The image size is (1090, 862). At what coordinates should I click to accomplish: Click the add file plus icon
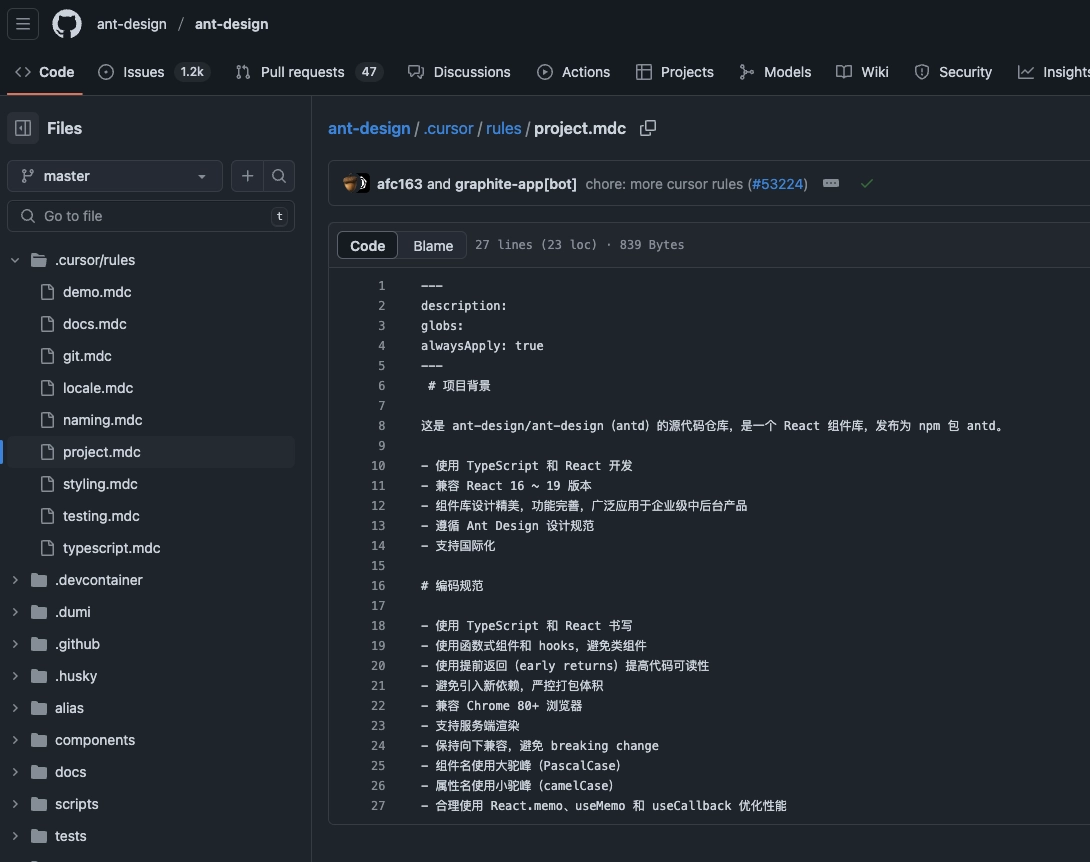coord(247,176)
